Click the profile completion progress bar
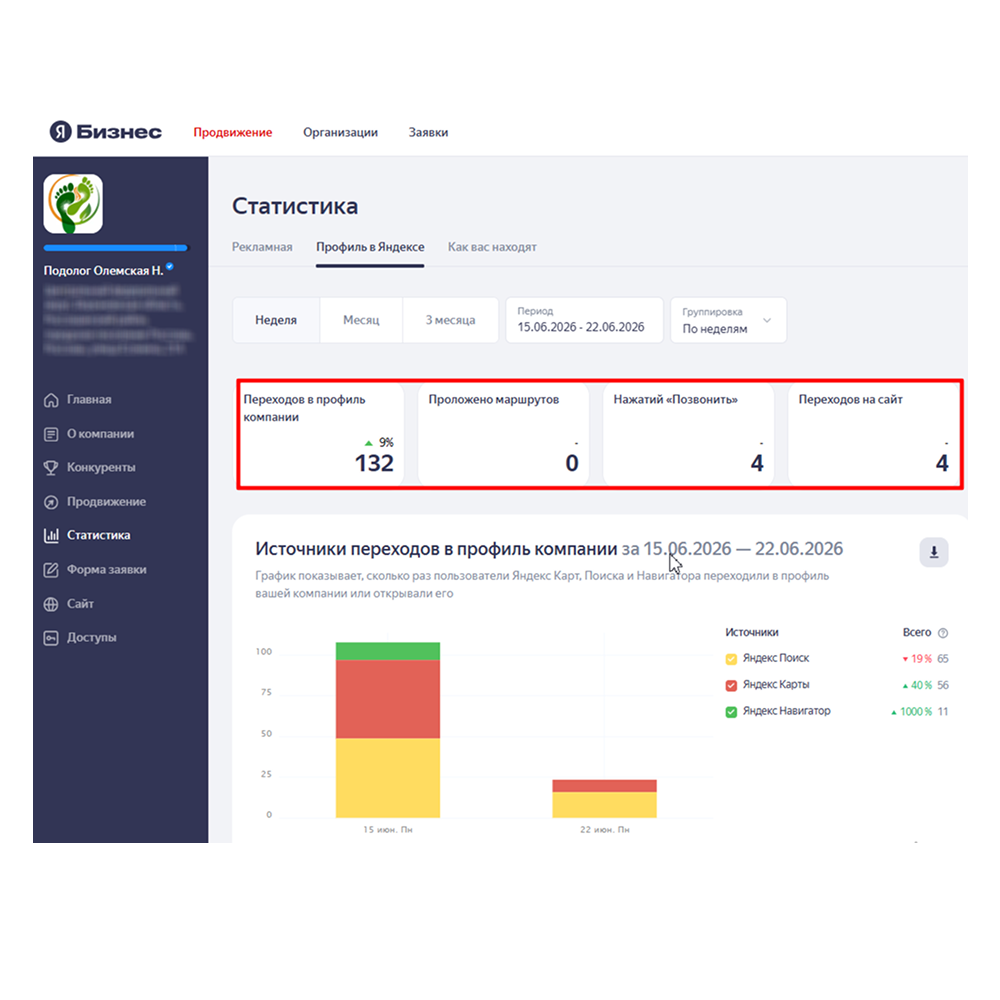This screenshot has width=1000, height=1000. coord(115,247)
